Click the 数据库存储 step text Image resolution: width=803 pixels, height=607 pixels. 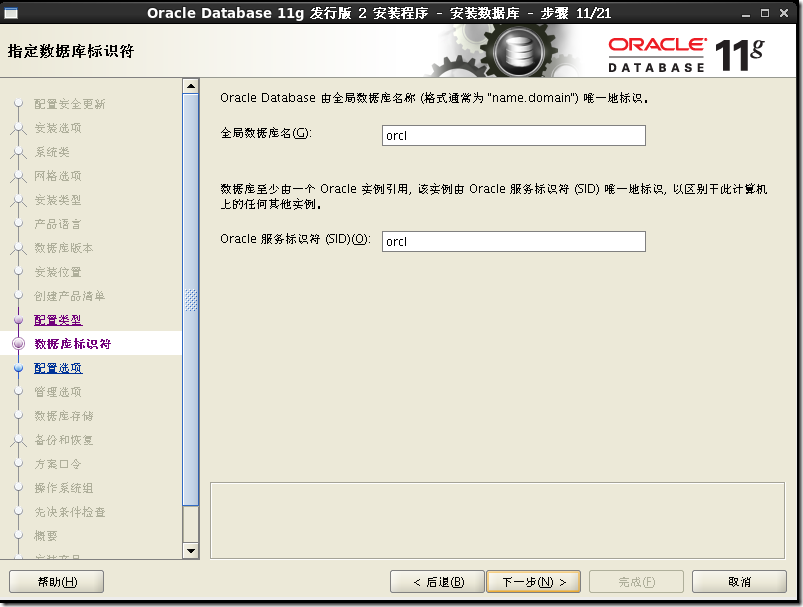(64, 416)
